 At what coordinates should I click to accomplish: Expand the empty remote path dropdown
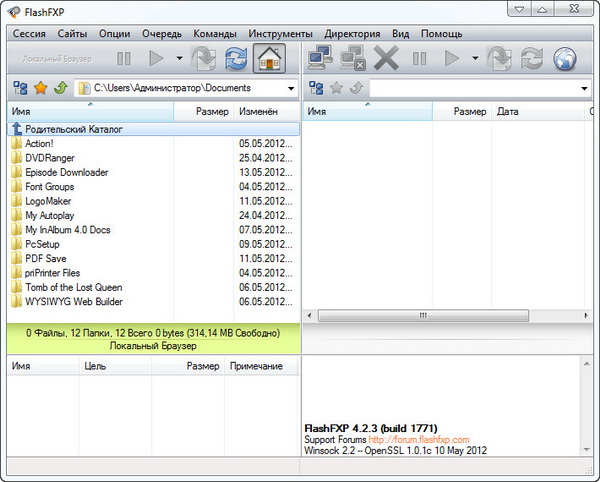point(584,89)
